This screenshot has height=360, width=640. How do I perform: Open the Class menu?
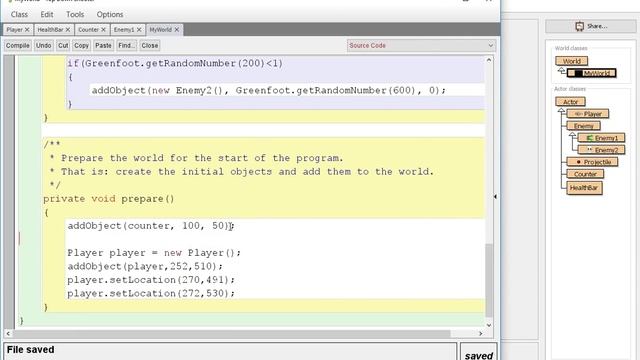tap(19, 14)
